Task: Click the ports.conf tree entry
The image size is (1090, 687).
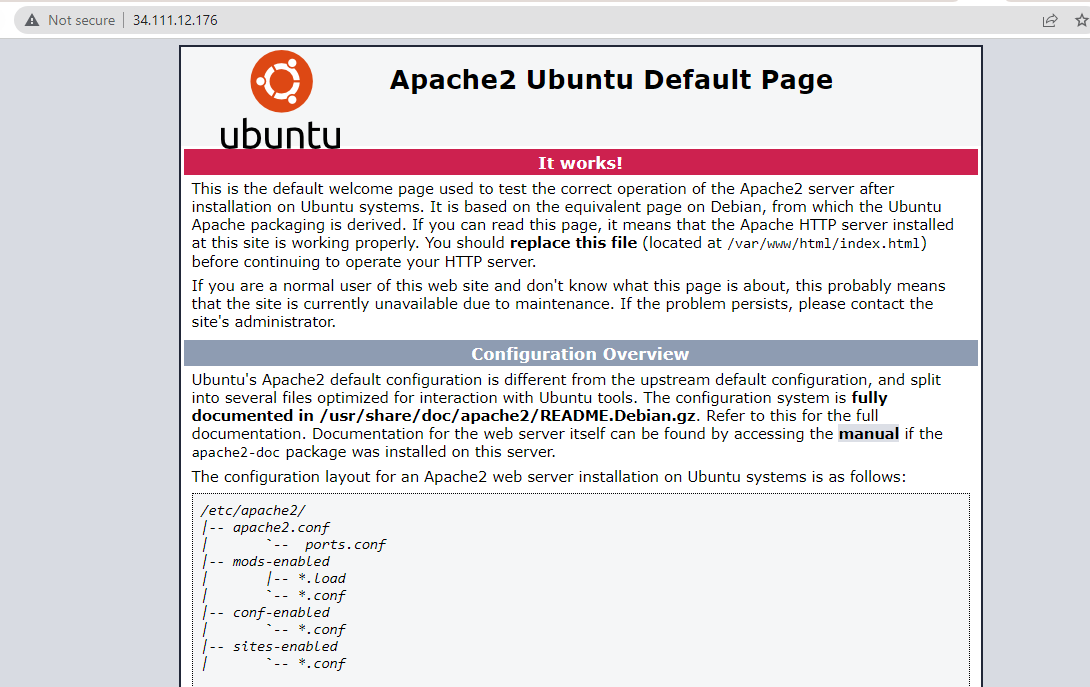Action: click(x=345, y=544)
